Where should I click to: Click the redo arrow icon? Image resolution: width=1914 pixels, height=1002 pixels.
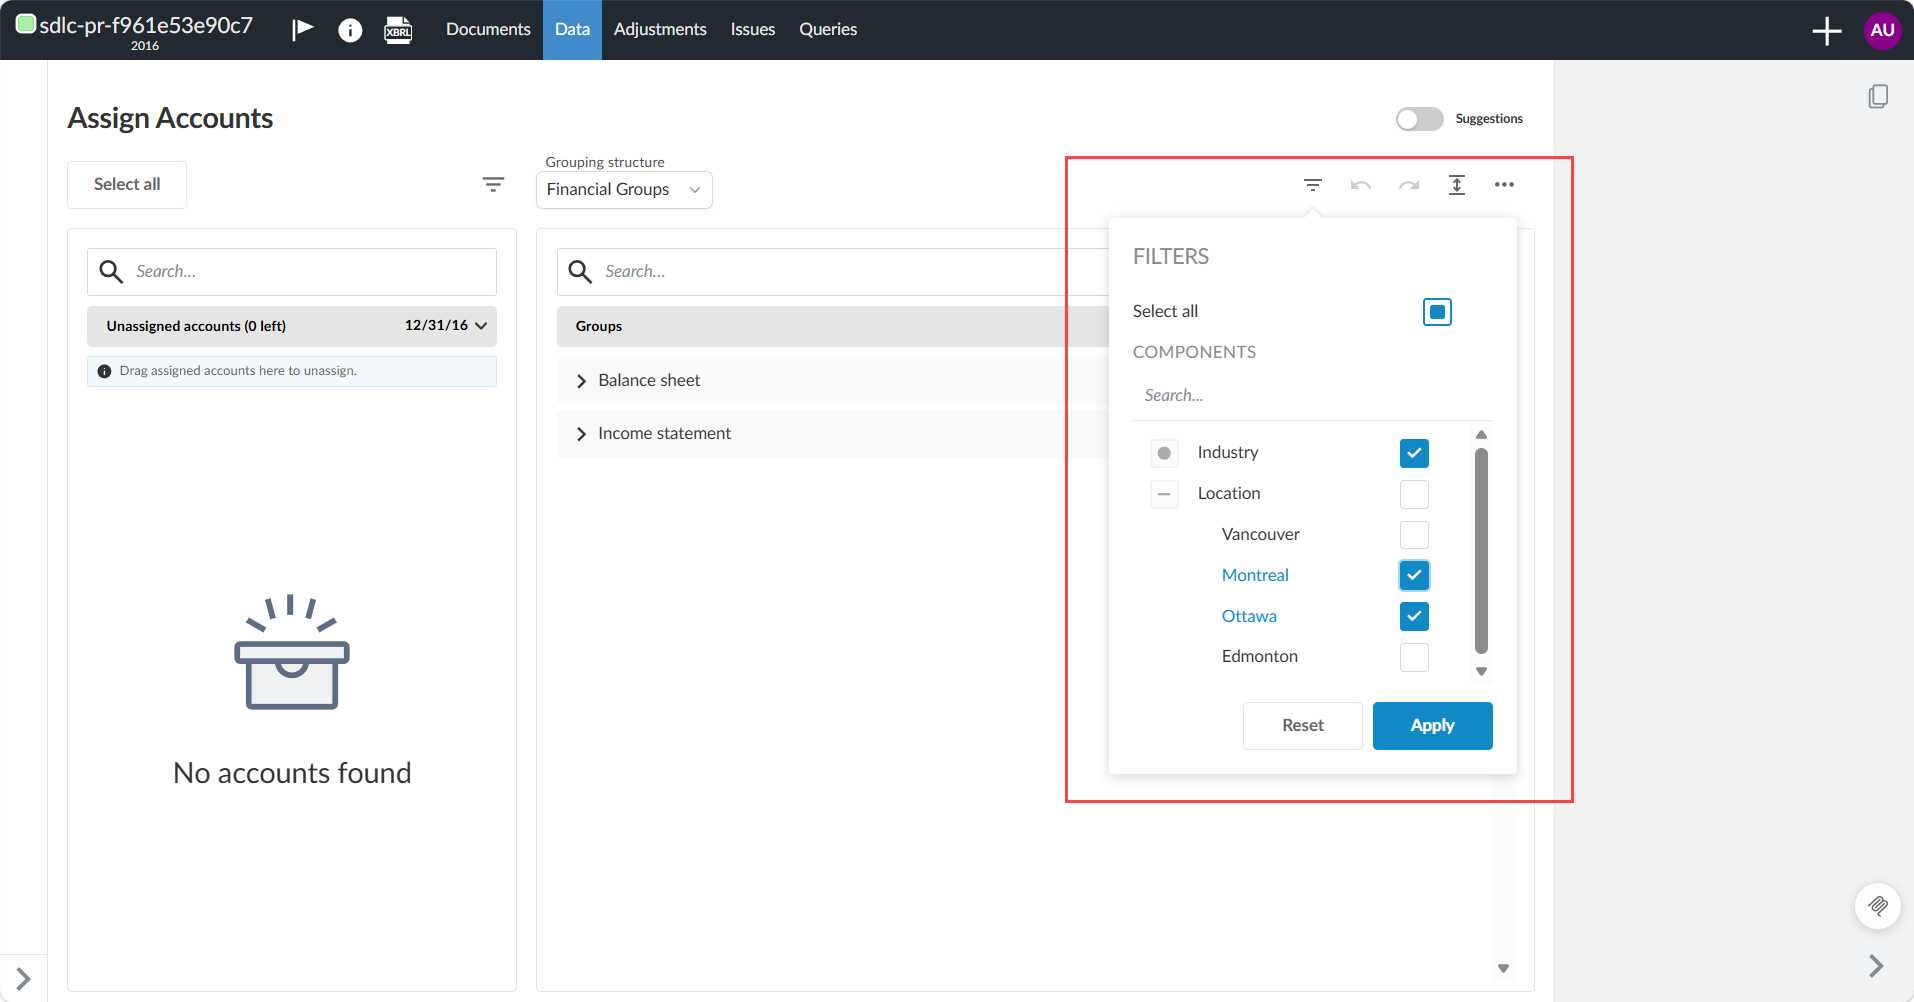pos(1408,185)
